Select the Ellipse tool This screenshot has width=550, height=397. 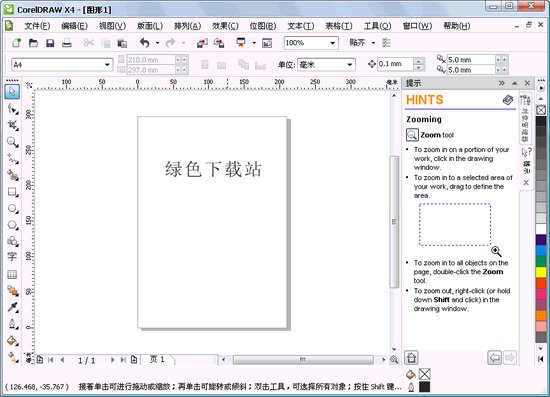13,208
